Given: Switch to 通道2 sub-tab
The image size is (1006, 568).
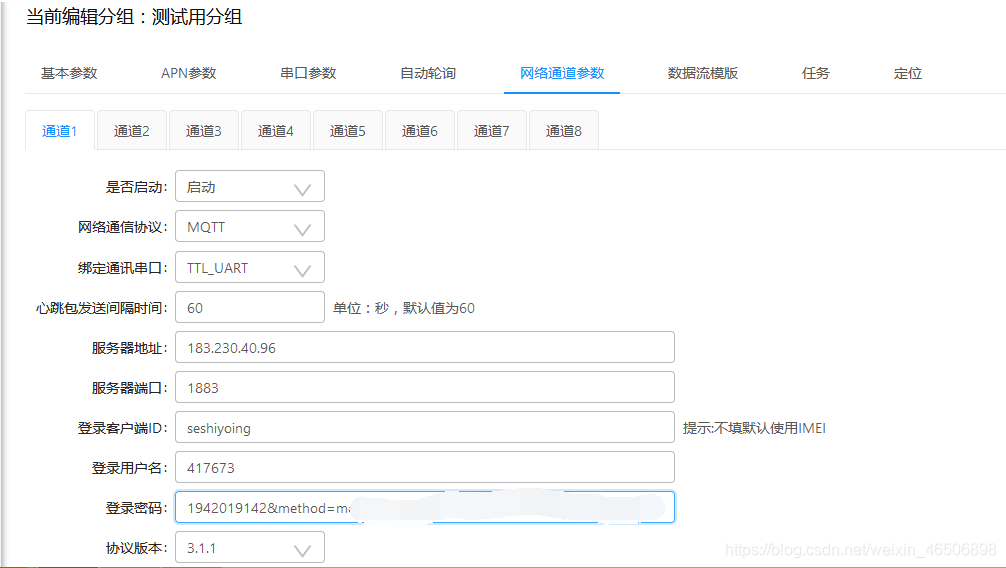Looking at the screenshot, I should (x=132, y=130).
